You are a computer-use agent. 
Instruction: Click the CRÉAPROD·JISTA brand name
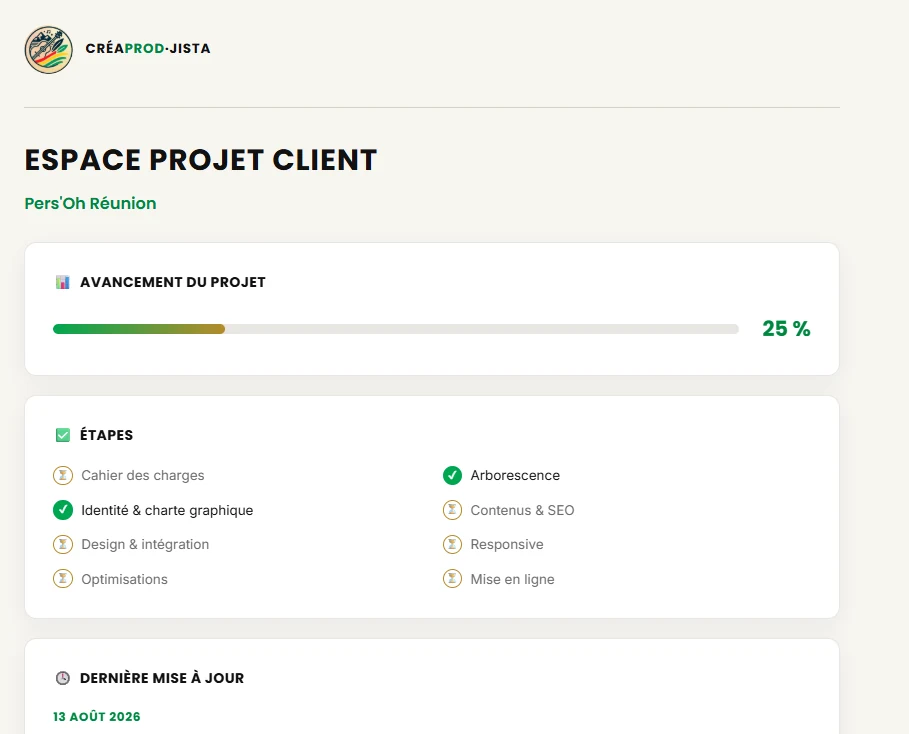pyautogui.click(x=148, y=49)
